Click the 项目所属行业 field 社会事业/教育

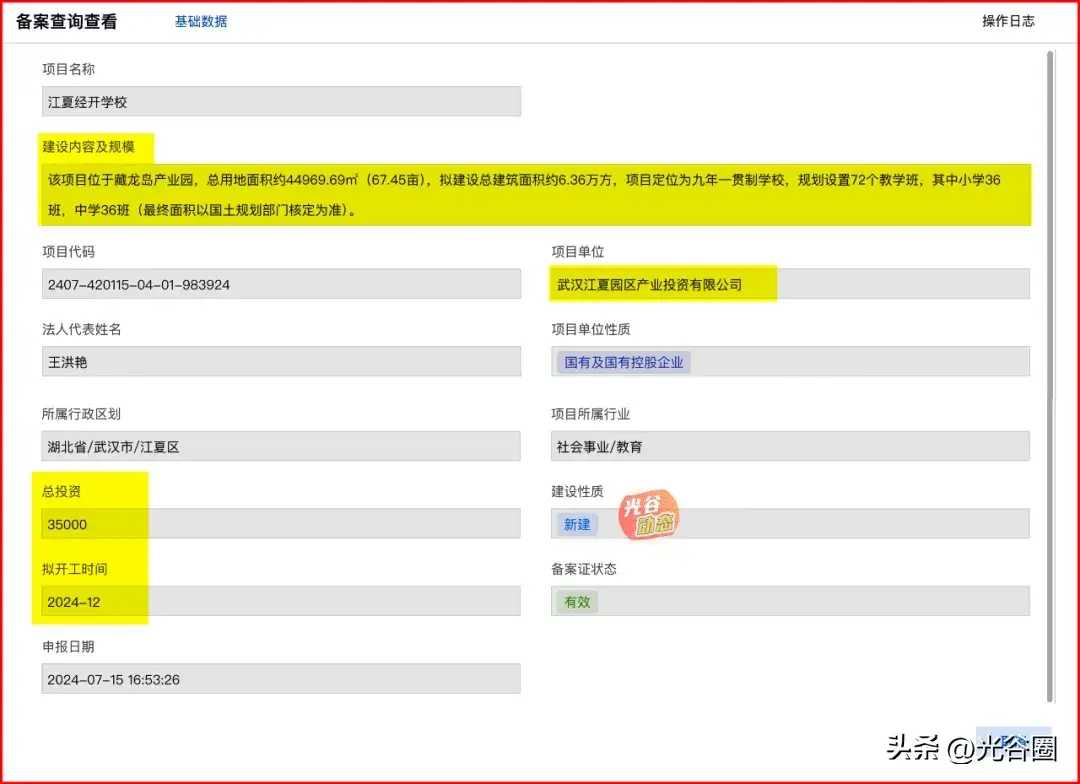coord(790,447)
